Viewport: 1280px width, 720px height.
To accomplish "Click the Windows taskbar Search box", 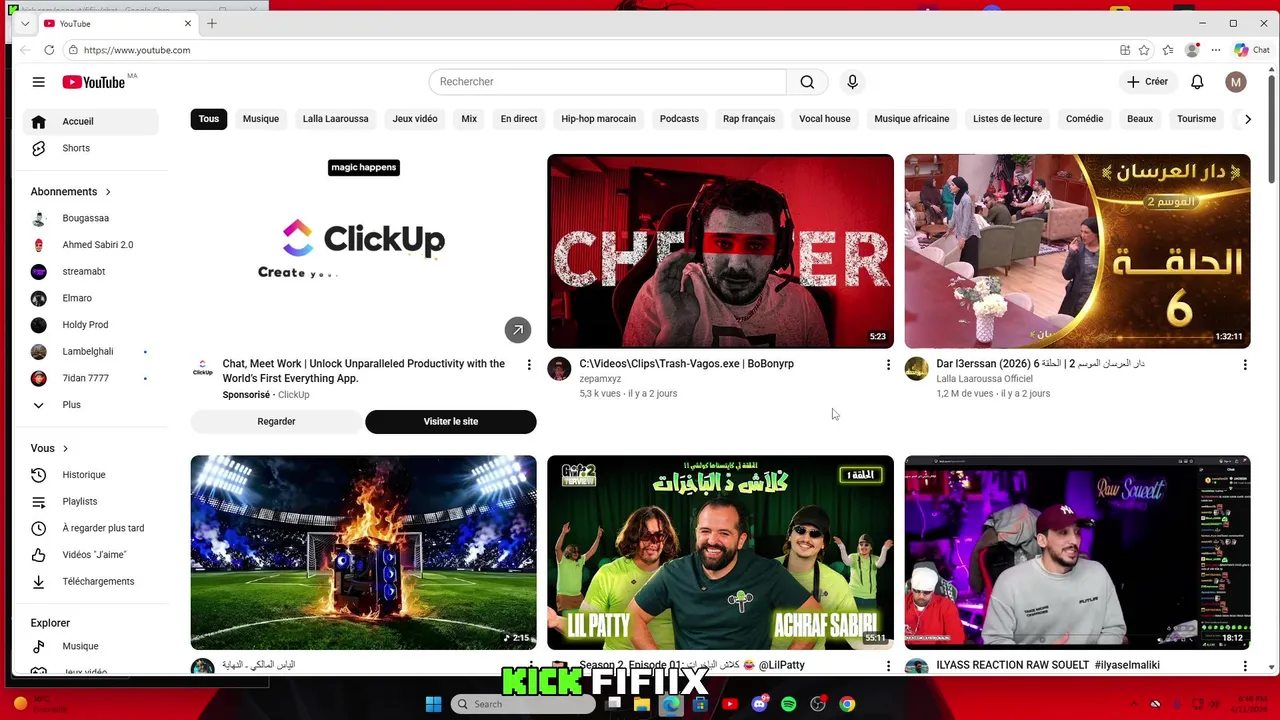I will (523, 704).
